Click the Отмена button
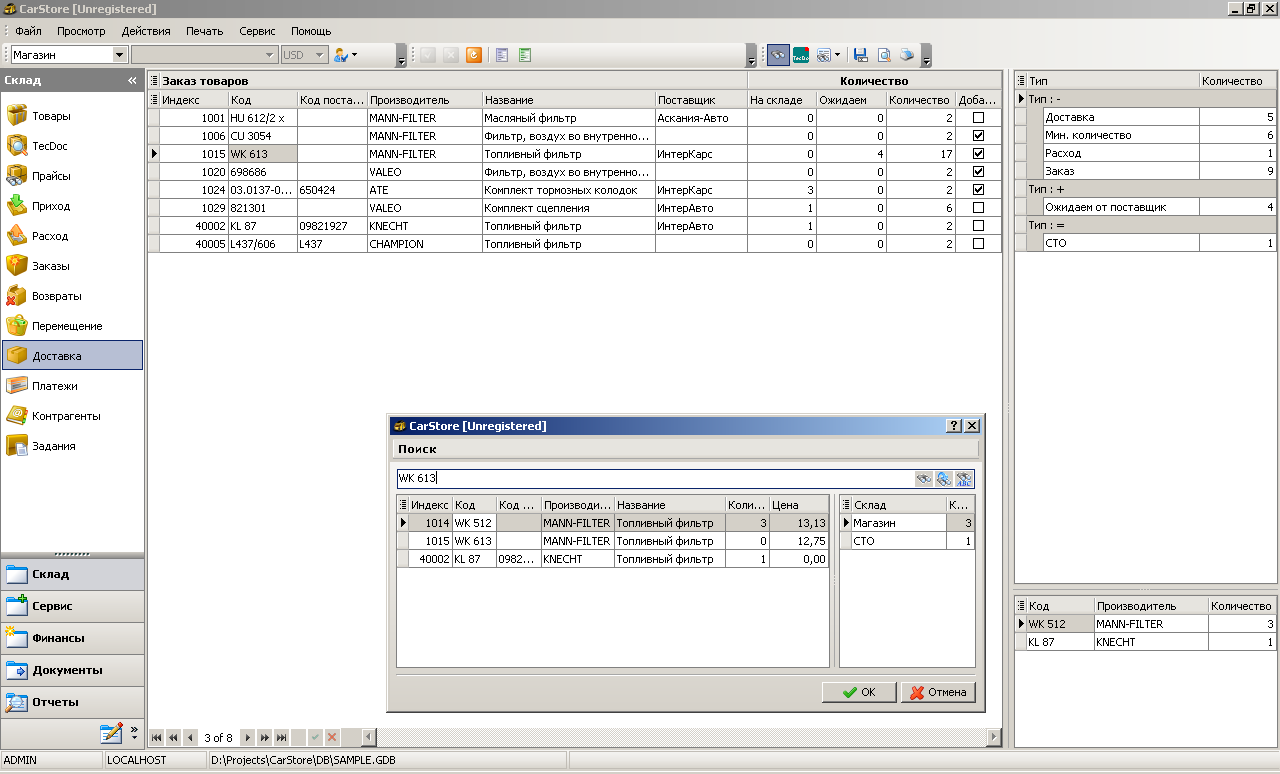This screenshot has width=1280, height=774. (937, 692)
